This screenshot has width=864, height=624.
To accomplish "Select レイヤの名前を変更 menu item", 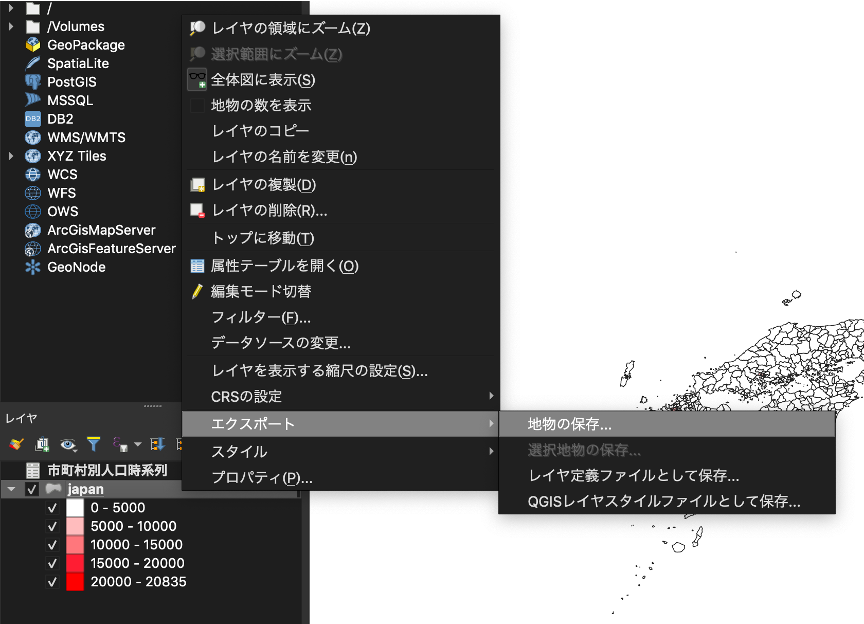I will 341,157.
